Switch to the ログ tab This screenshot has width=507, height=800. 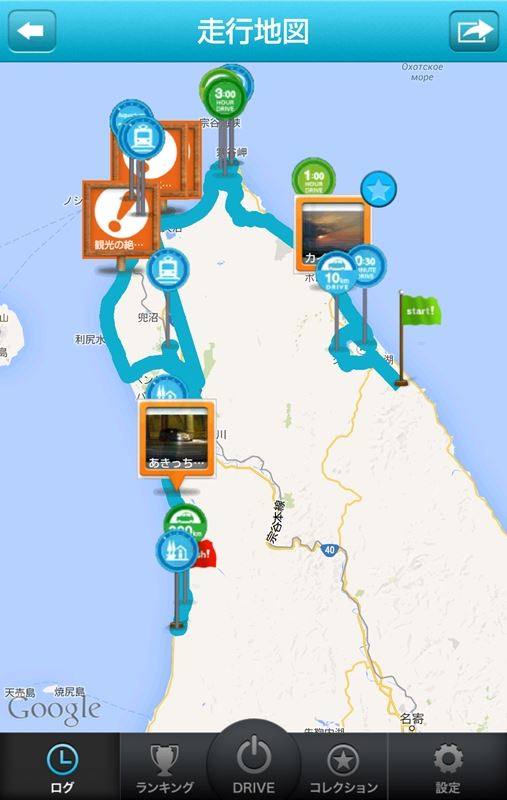pyautogui.click(x=62, y=767)
